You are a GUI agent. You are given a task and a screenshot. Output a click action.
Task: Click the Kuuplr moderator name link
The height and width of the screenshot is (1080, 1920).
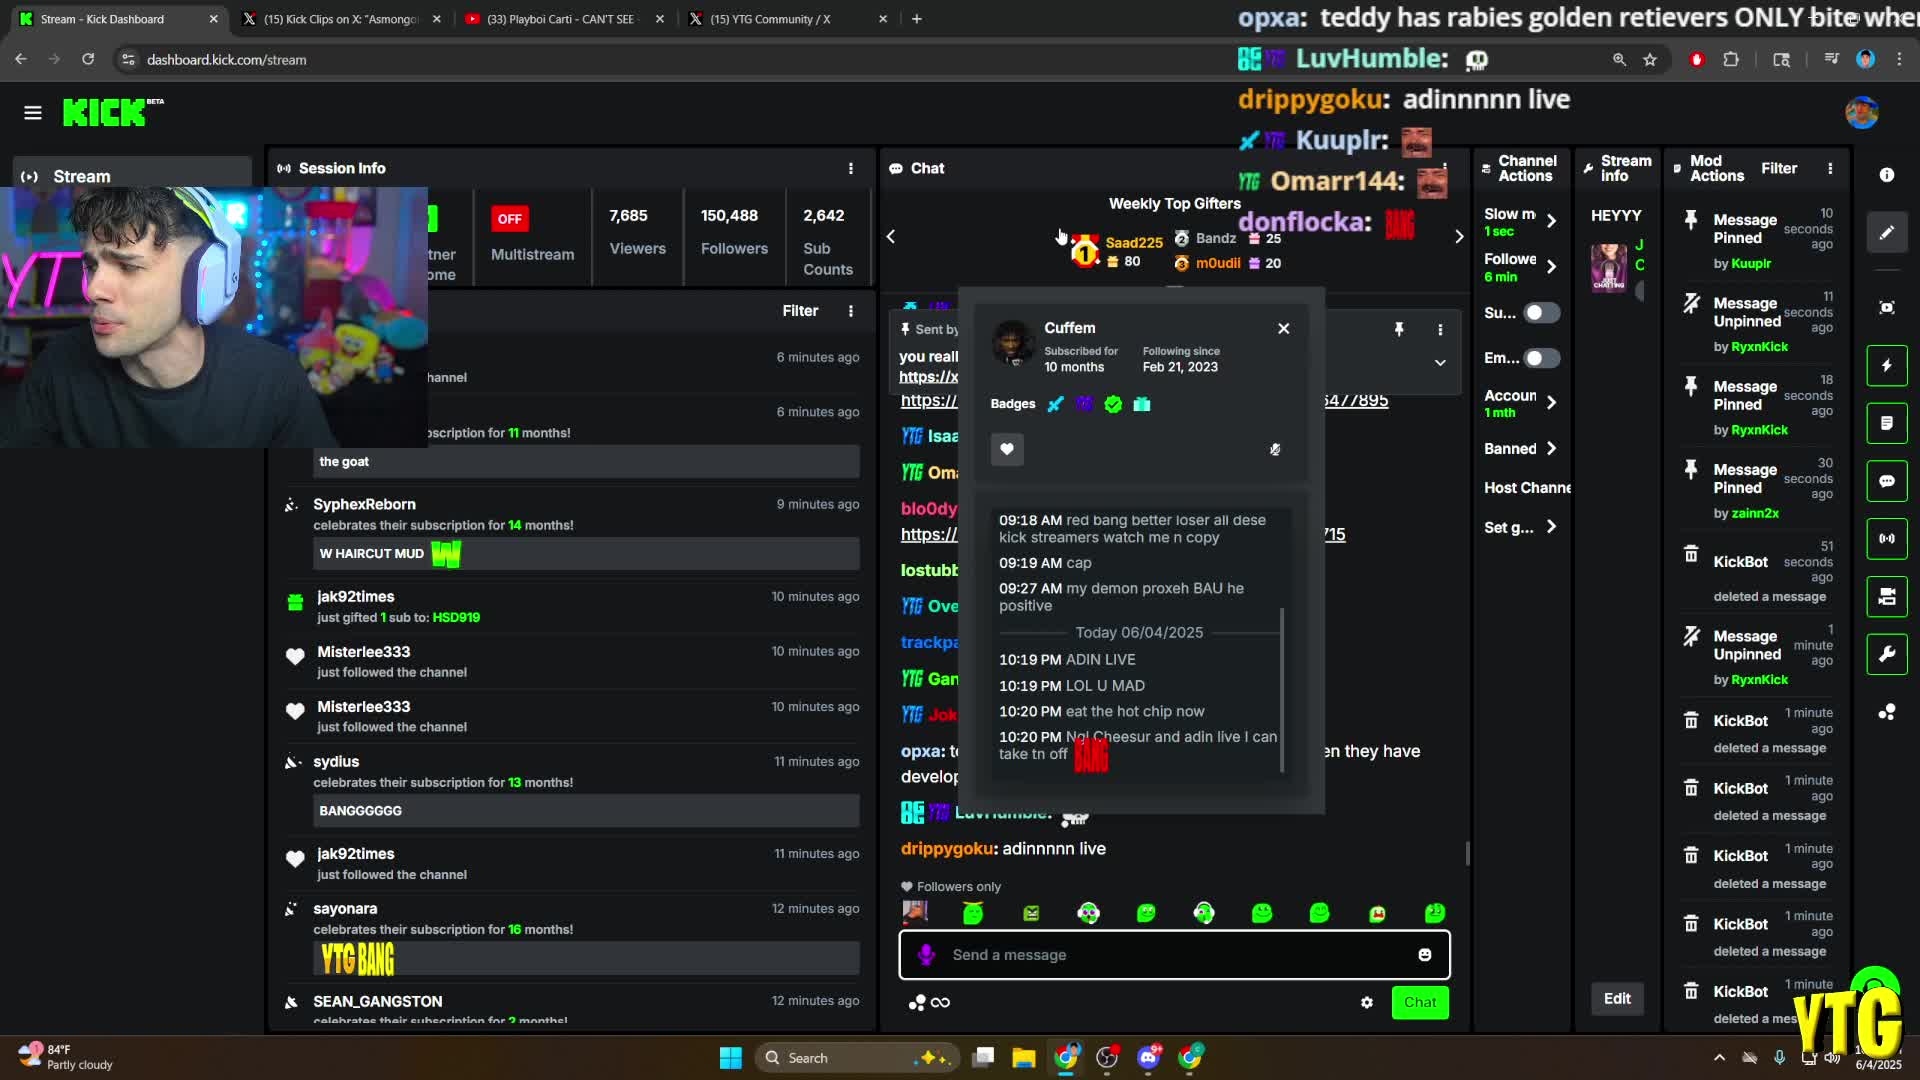click(1750, 264)
